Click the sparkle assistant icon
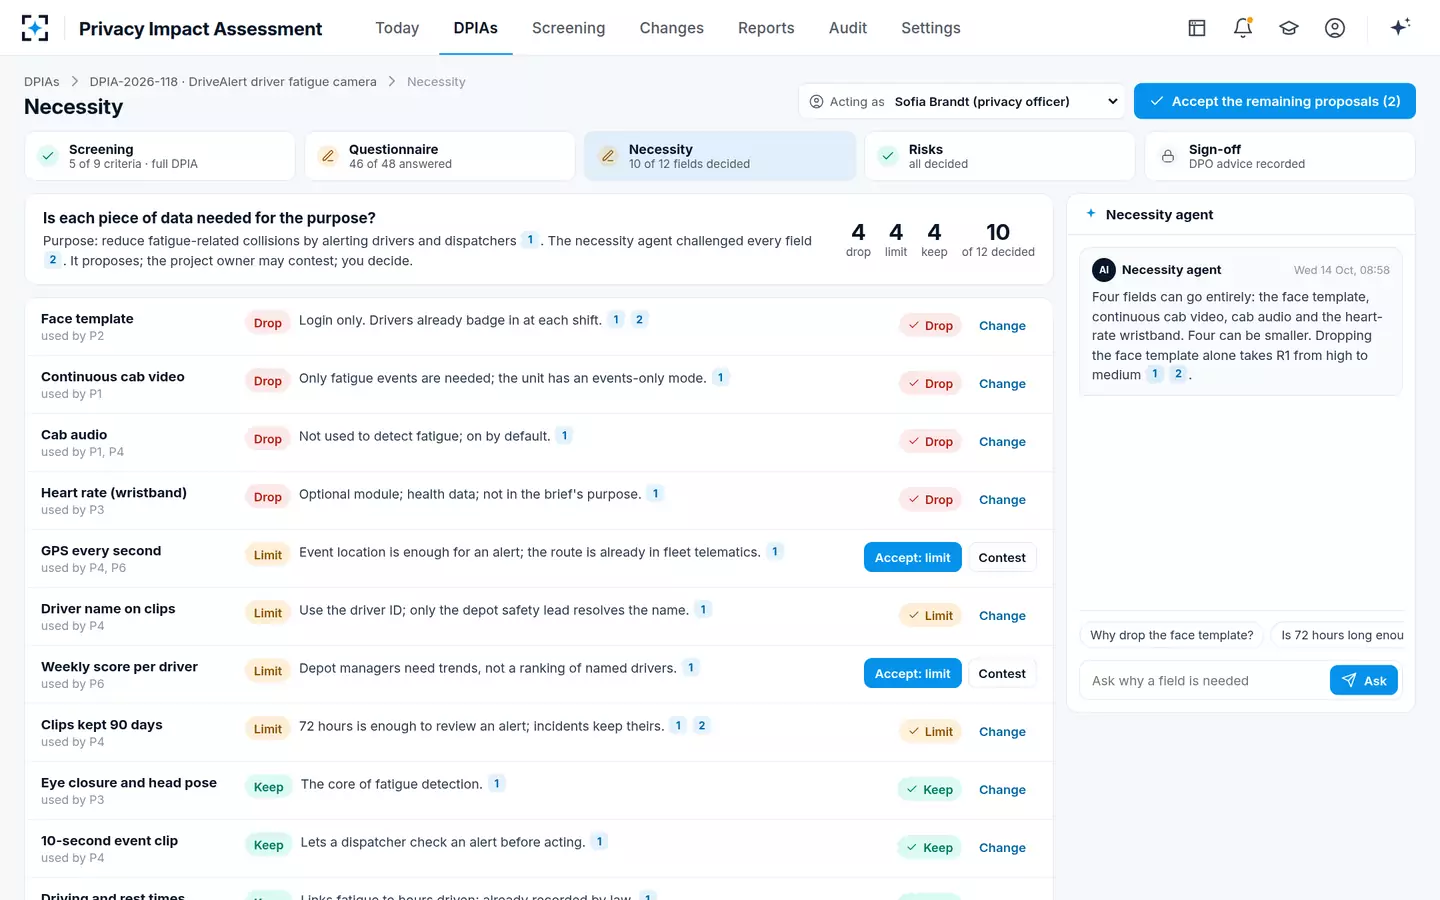The image size is (1440, 900). click(1400, 27)
